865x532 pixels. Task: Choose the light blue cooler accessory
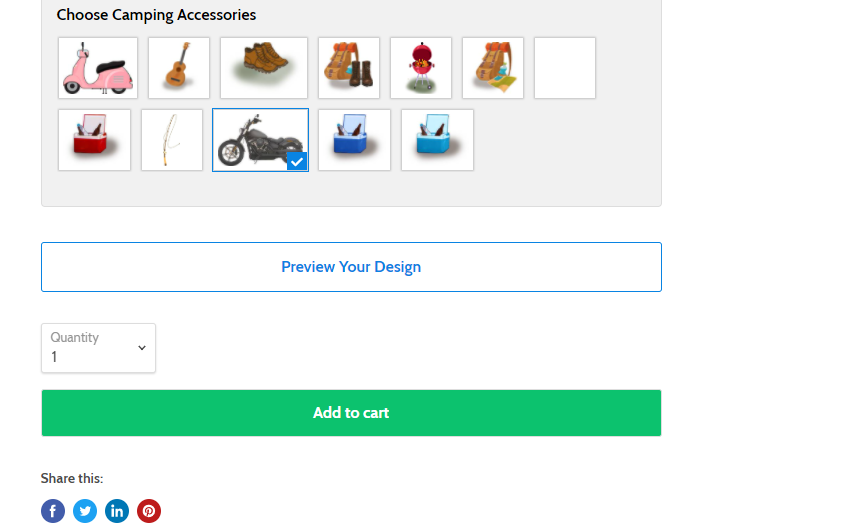[x=437, y=140]
